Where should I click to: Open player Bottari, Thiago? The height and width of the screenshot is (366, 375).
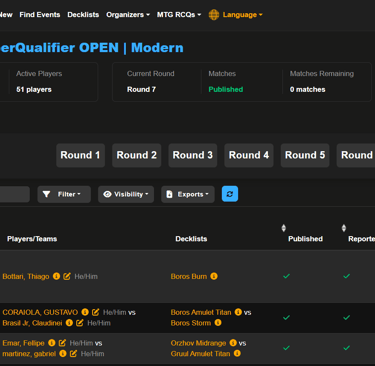26,276
